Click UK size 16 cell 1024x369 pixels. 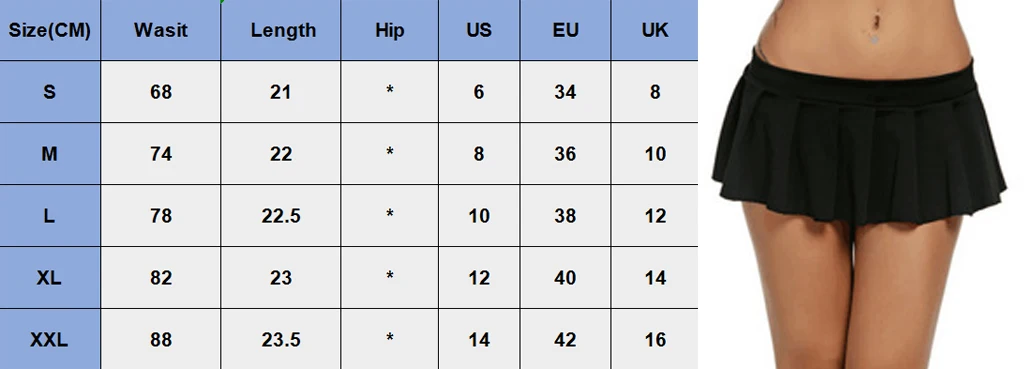[654, 339]
